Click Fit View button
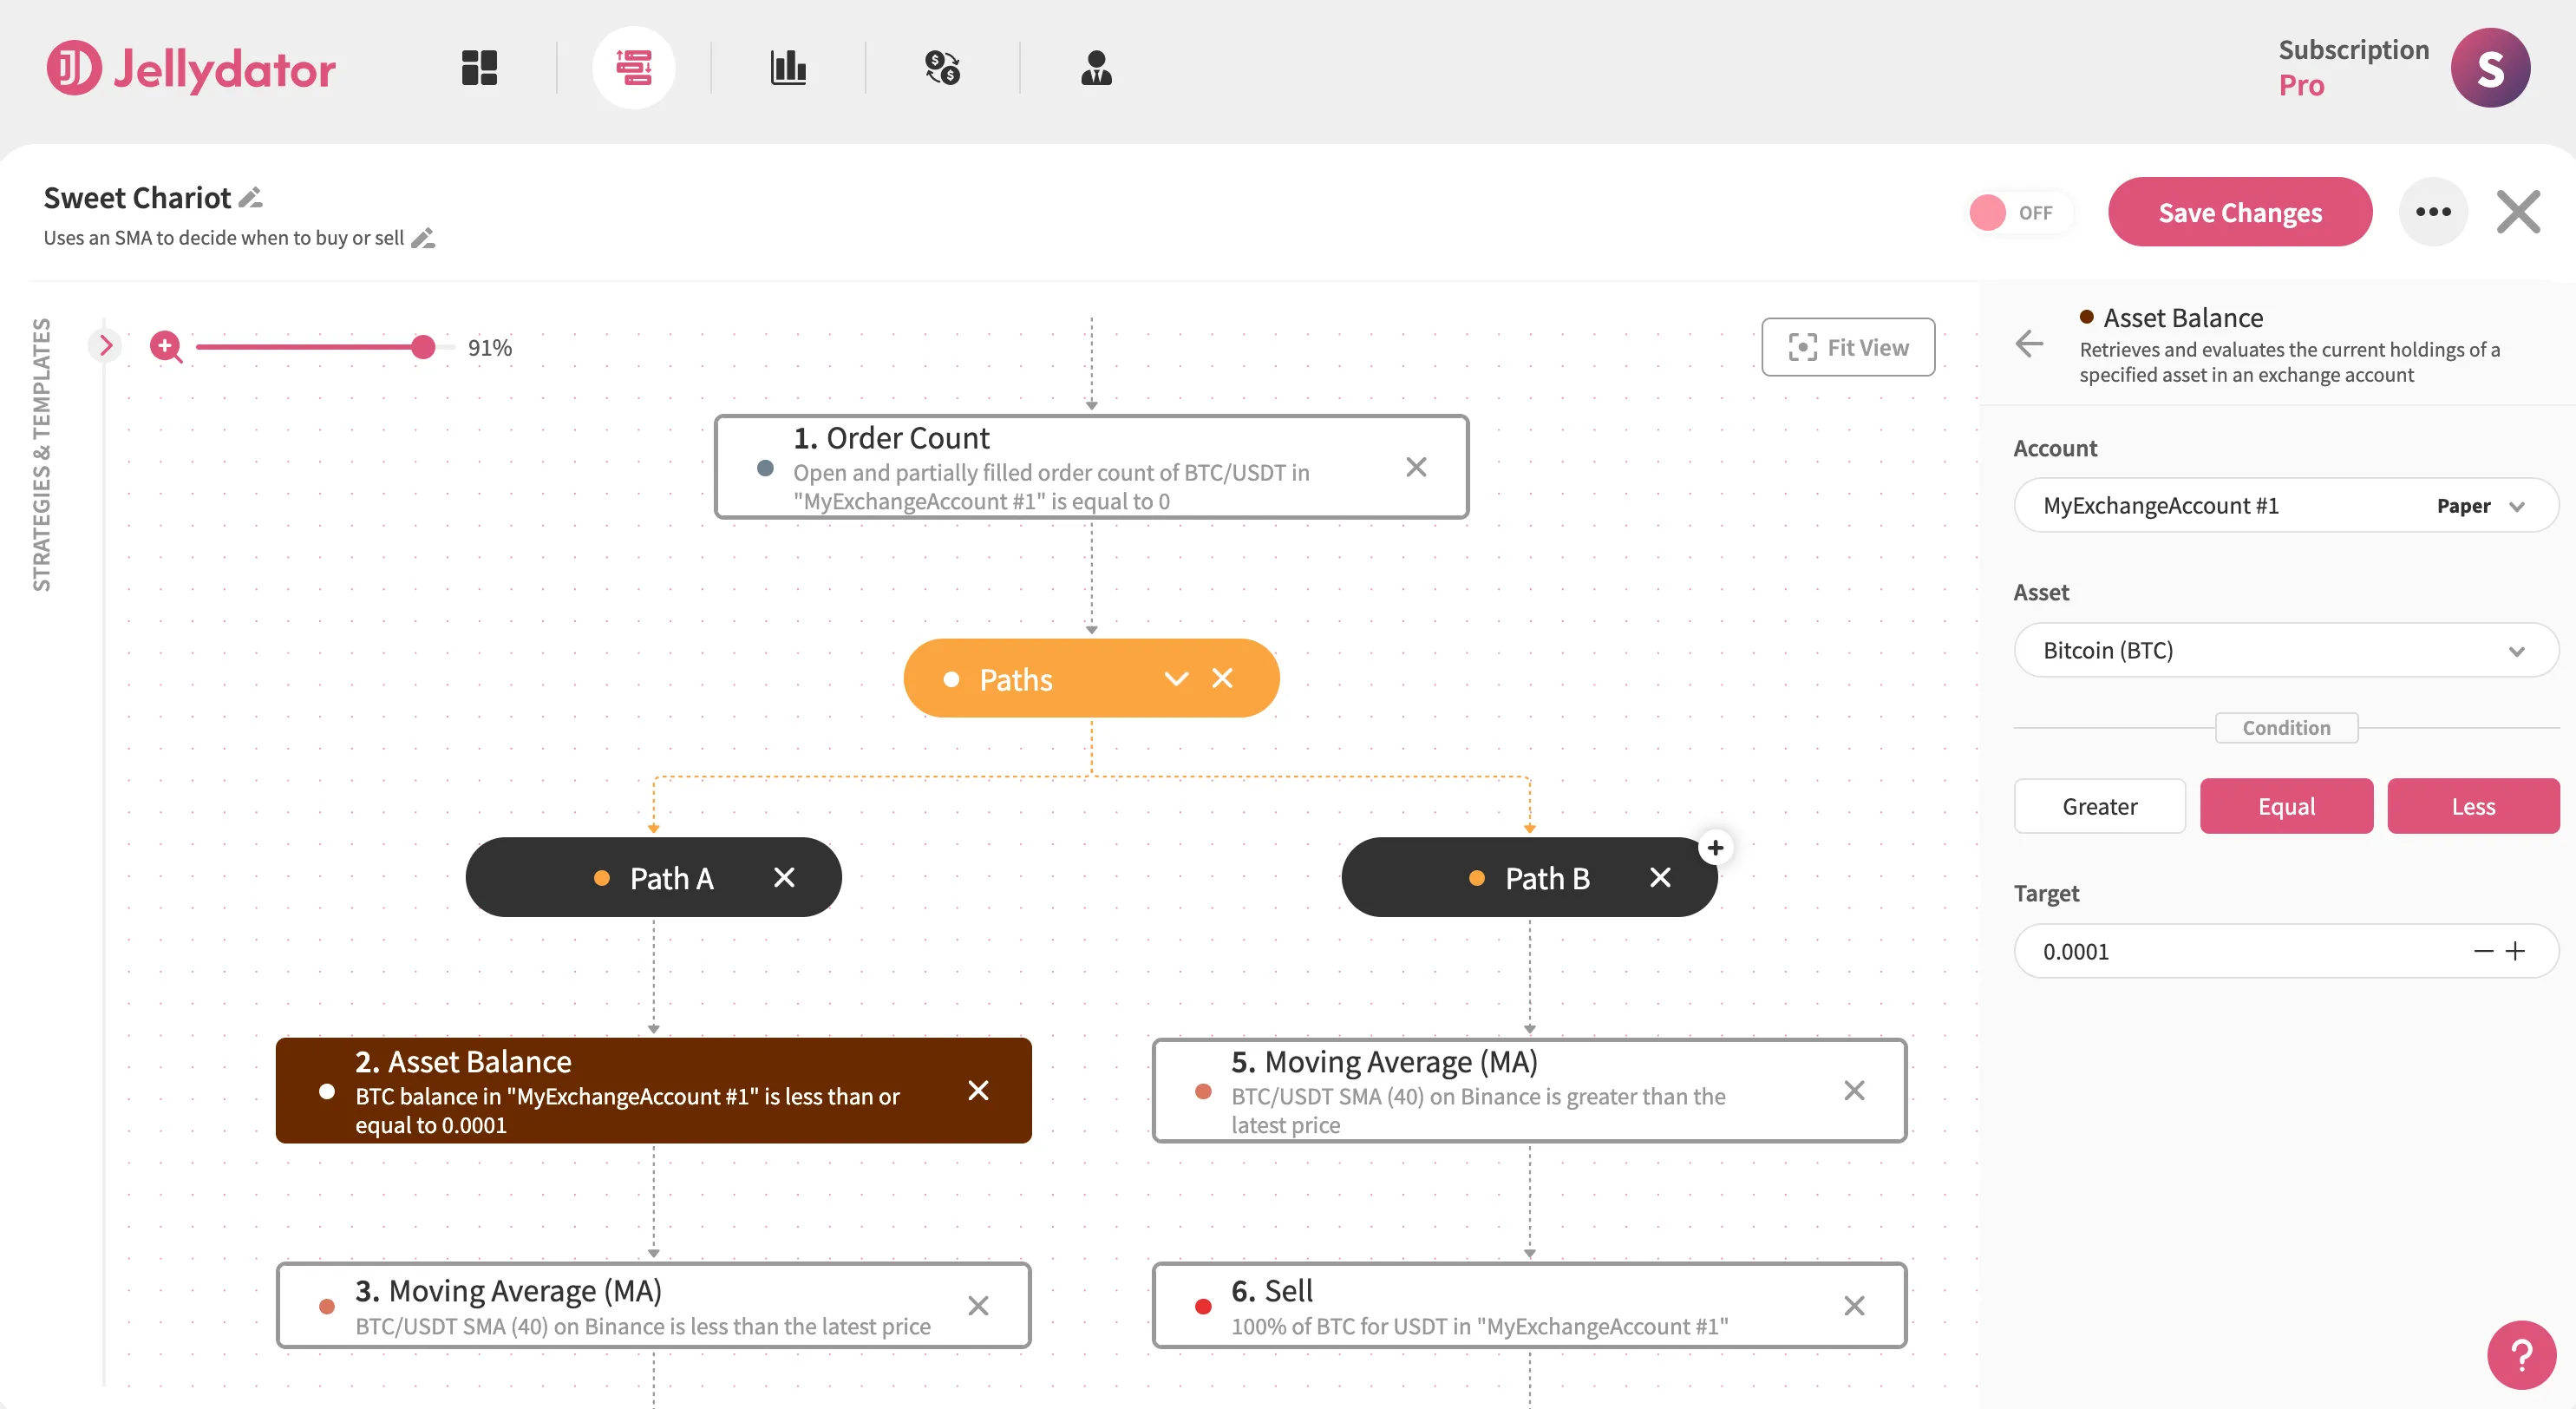The width and height of the screenshot is (2576, 1409). [x=1848, y=347]
